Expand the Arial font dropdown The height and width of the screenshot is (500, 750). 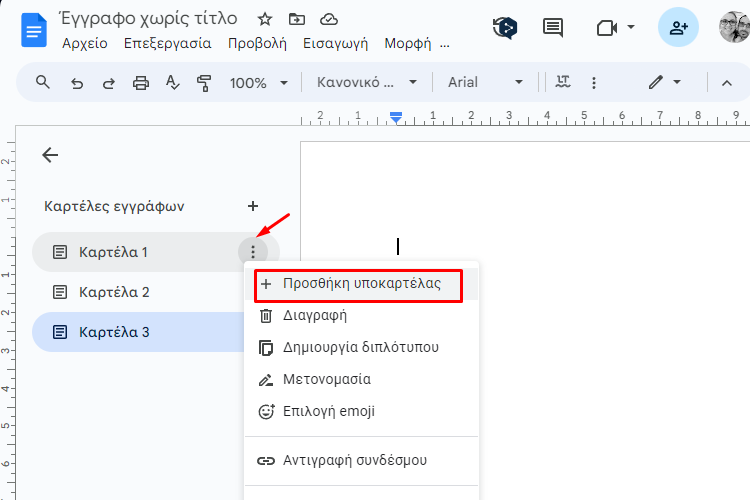coord(485,82)
